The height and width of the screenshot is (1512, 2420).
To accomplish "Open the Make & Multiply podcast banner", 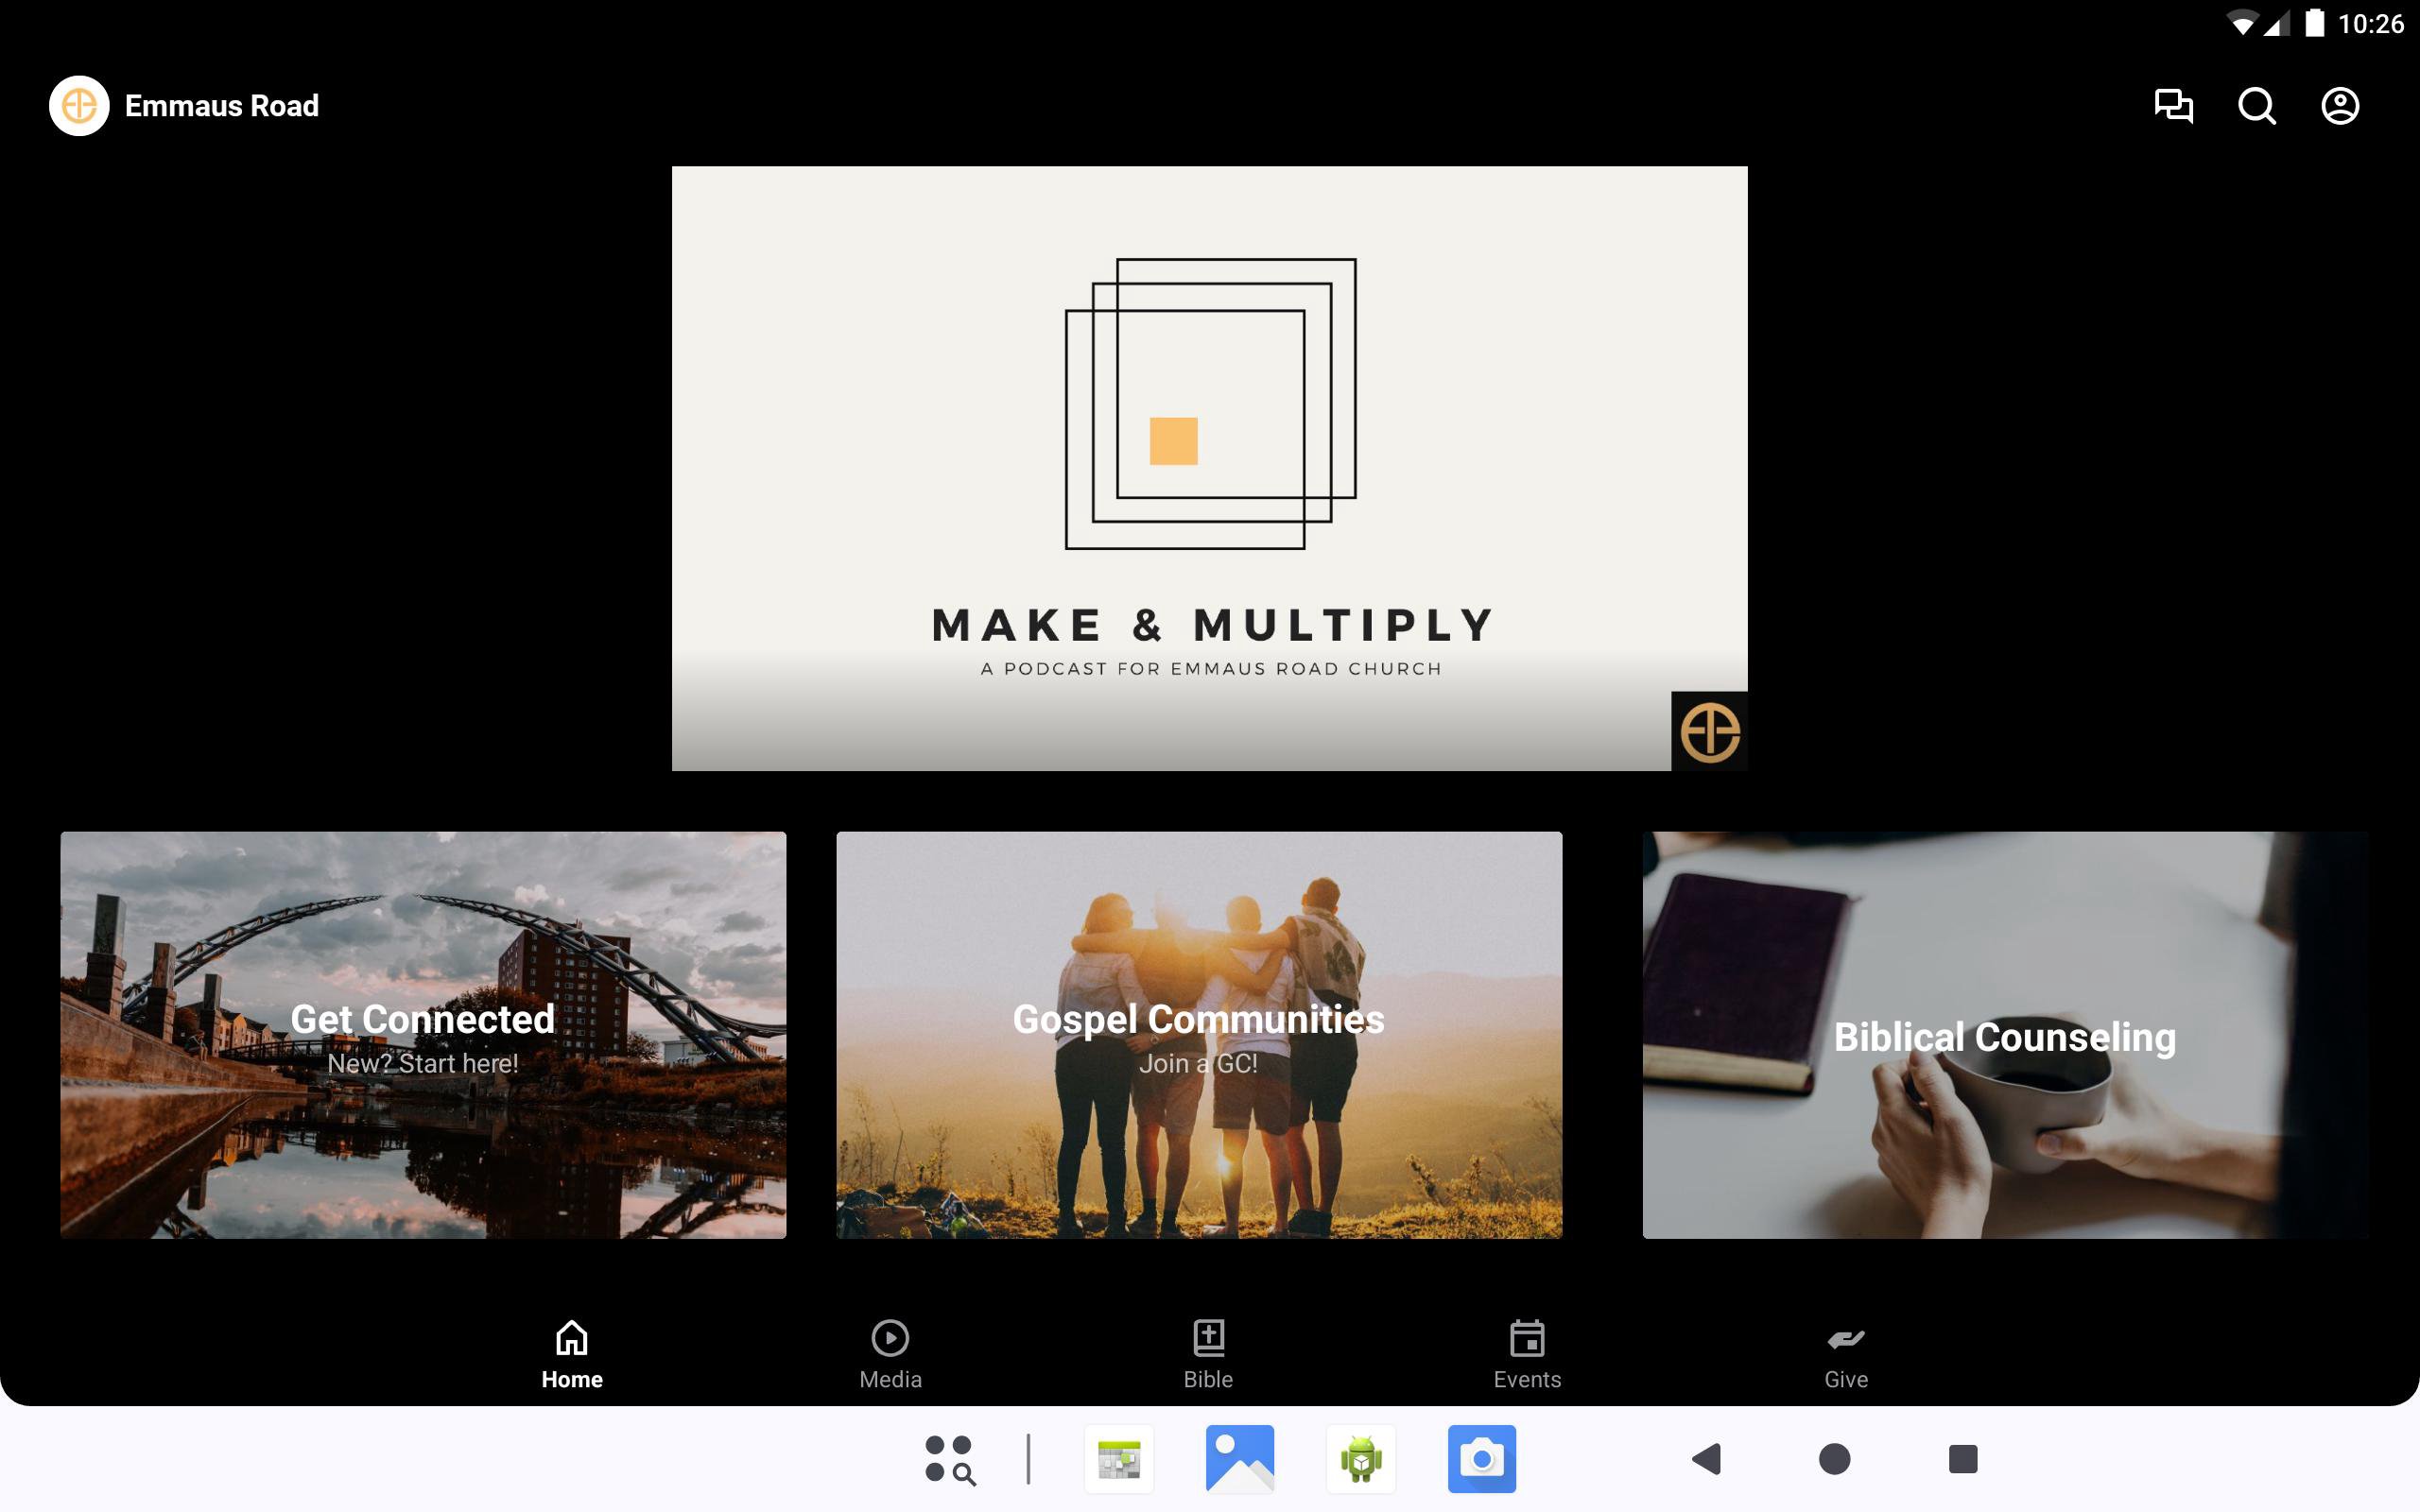I will [1209, 468].
